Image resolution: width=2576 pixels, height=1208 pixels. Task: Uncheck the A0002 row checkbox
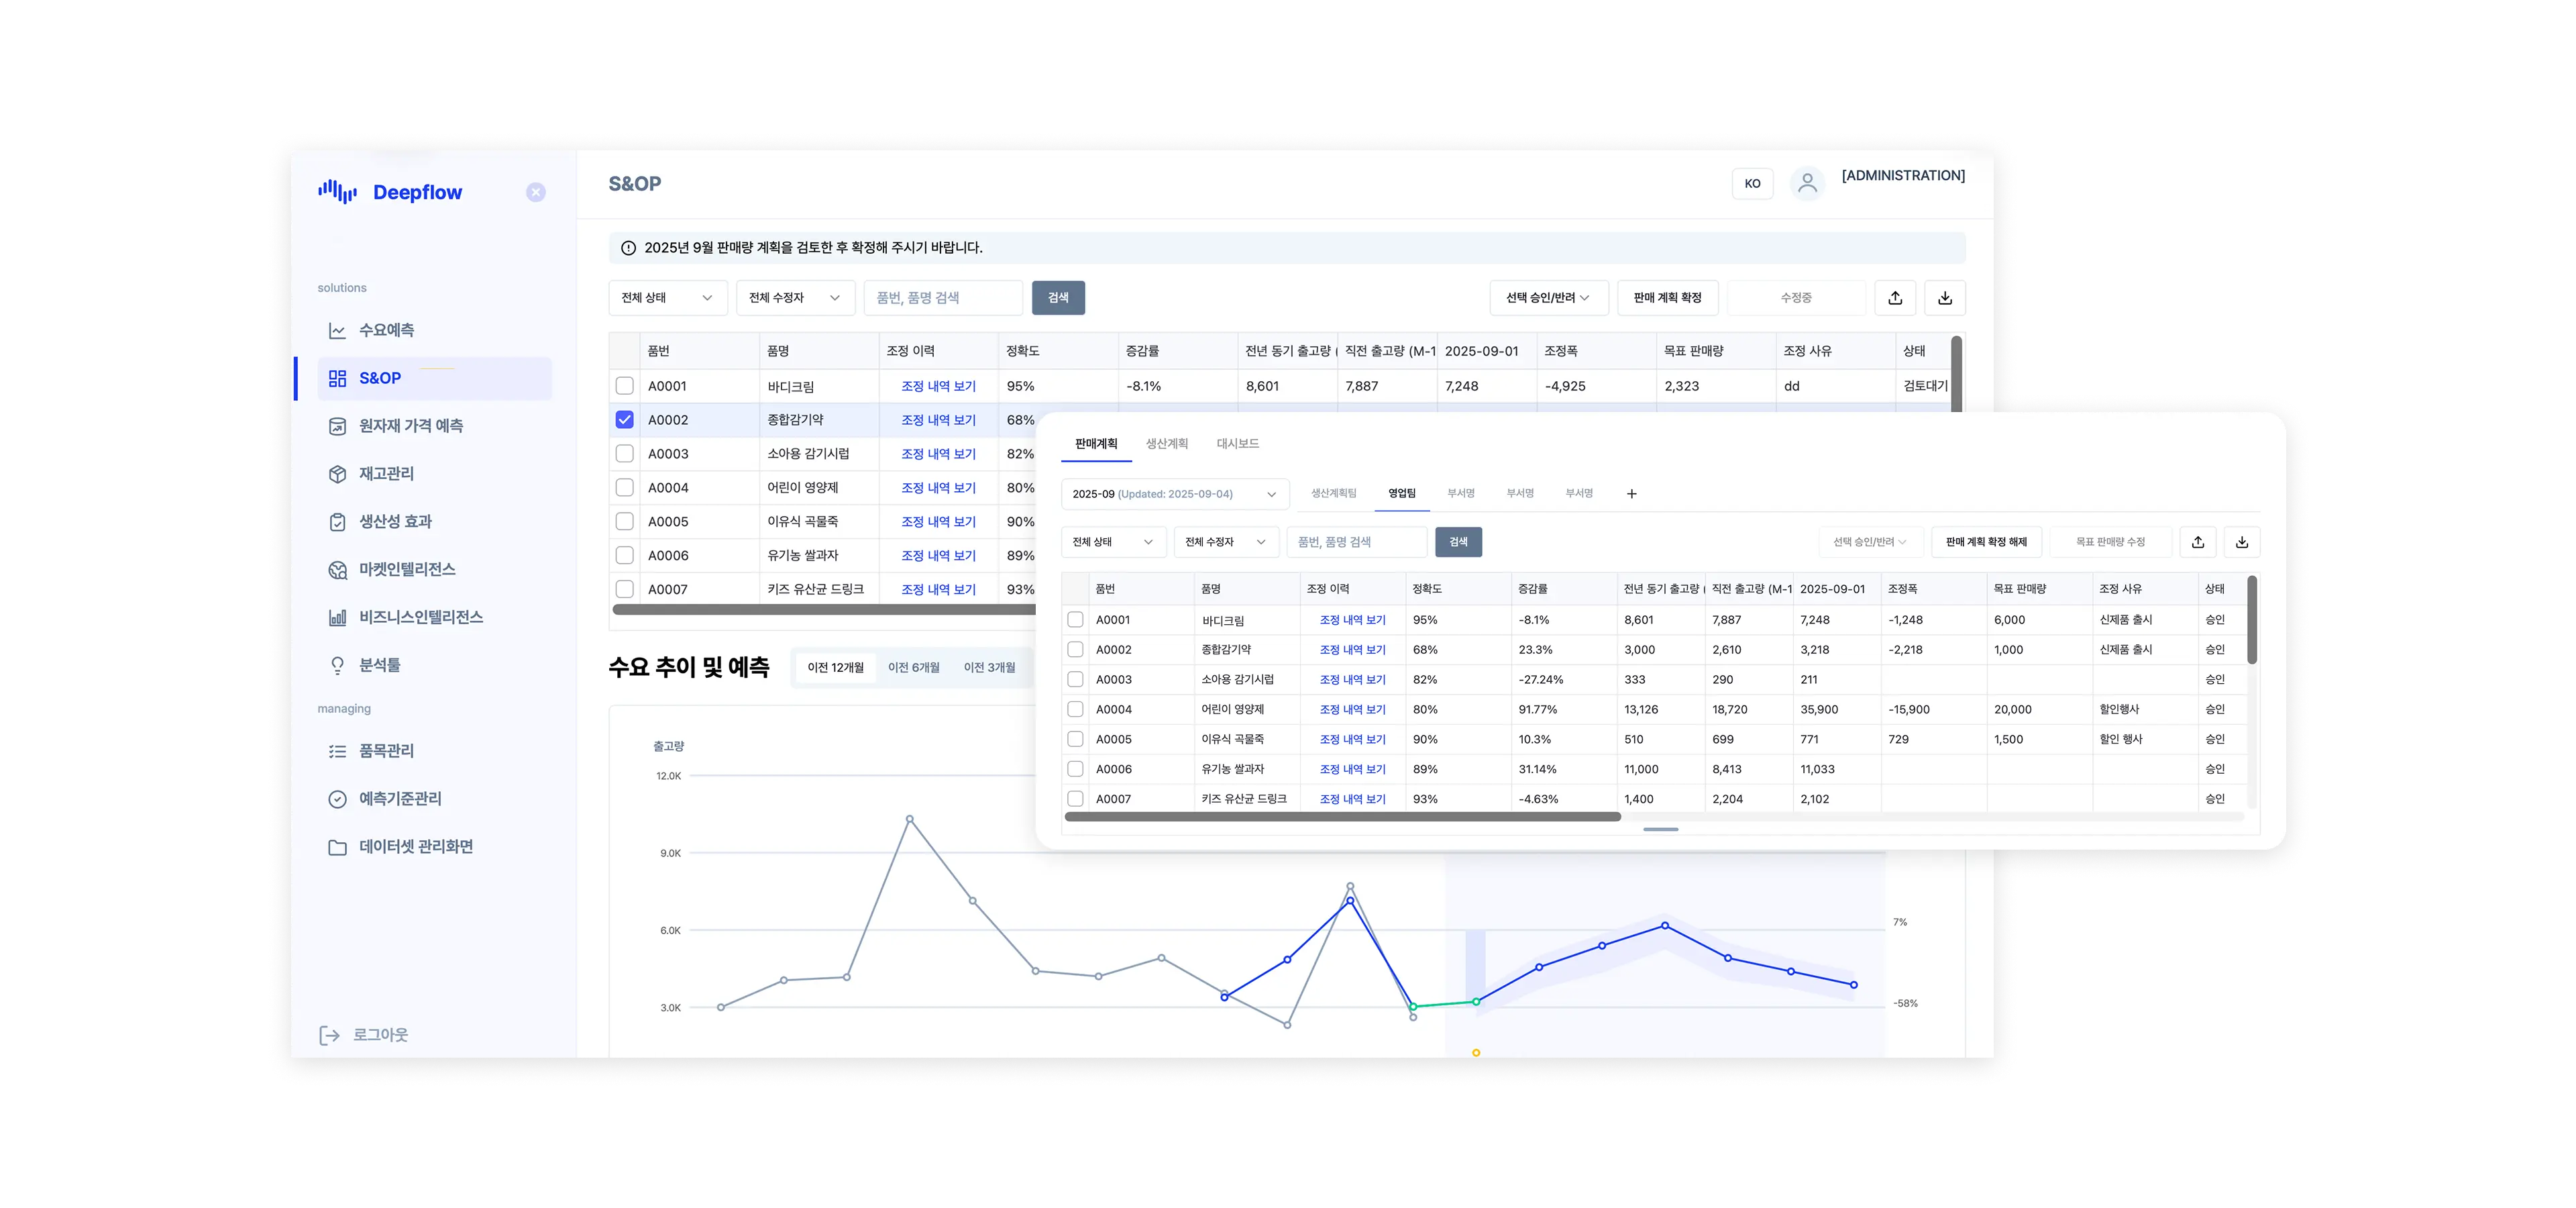pos(625,420)
